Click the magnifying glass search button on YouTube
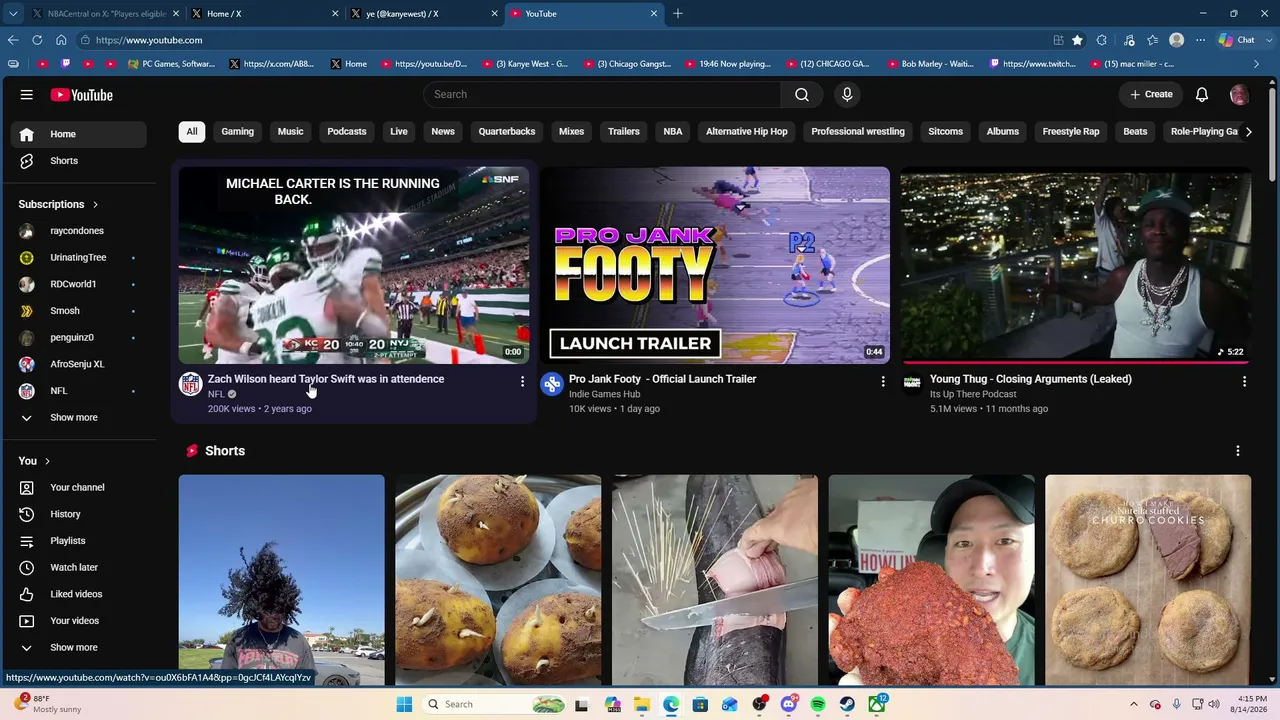Viewport: 1280px width, 720px height. [x=802, y=94]
